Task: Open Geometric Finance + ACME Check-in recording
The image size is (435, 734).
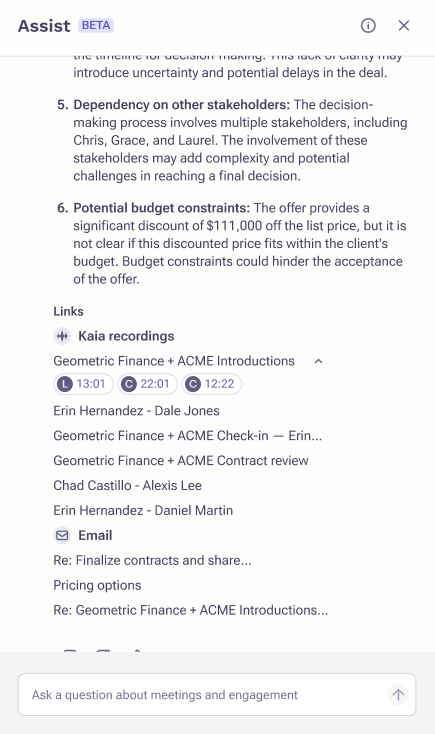Action: pyautogui.click(x=188, y=435)
